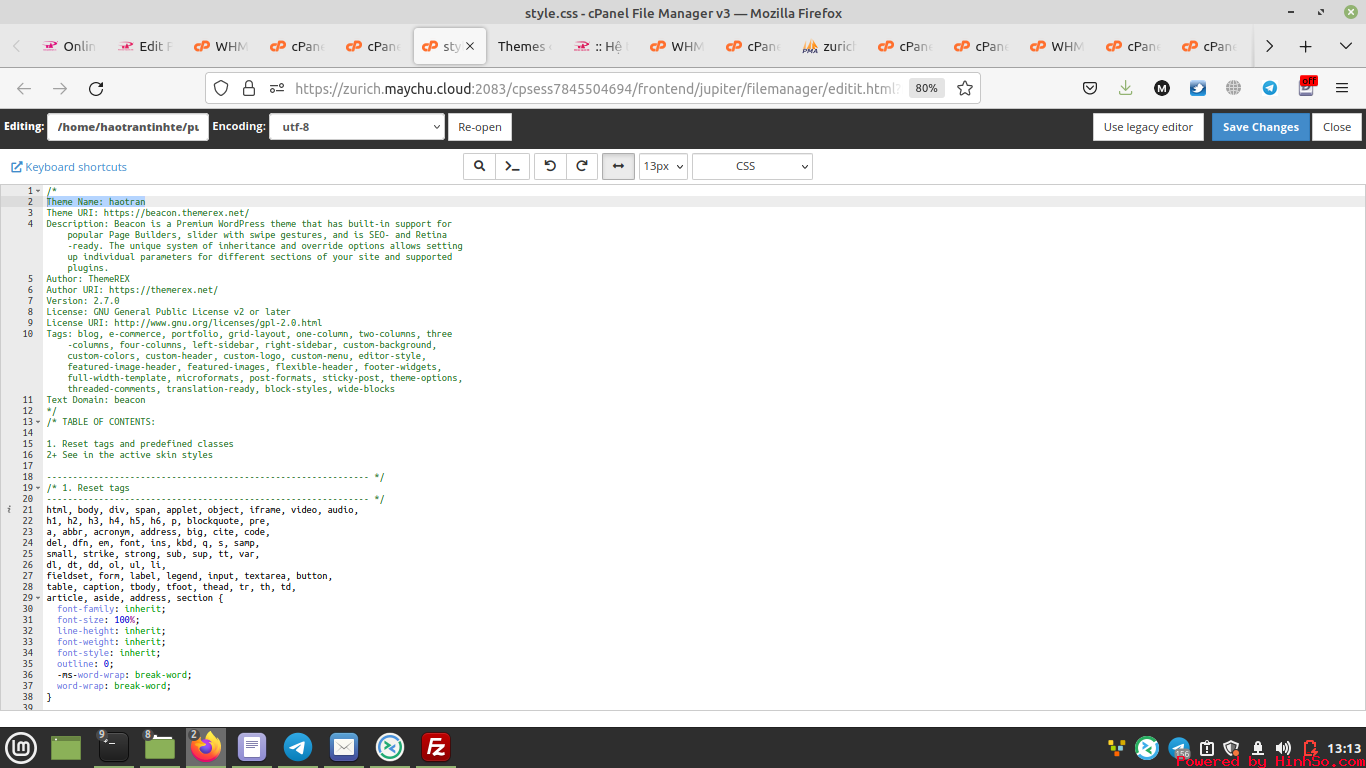
Task: Collapse the CSS rule at line 29
Action: [x=38, y=598]
